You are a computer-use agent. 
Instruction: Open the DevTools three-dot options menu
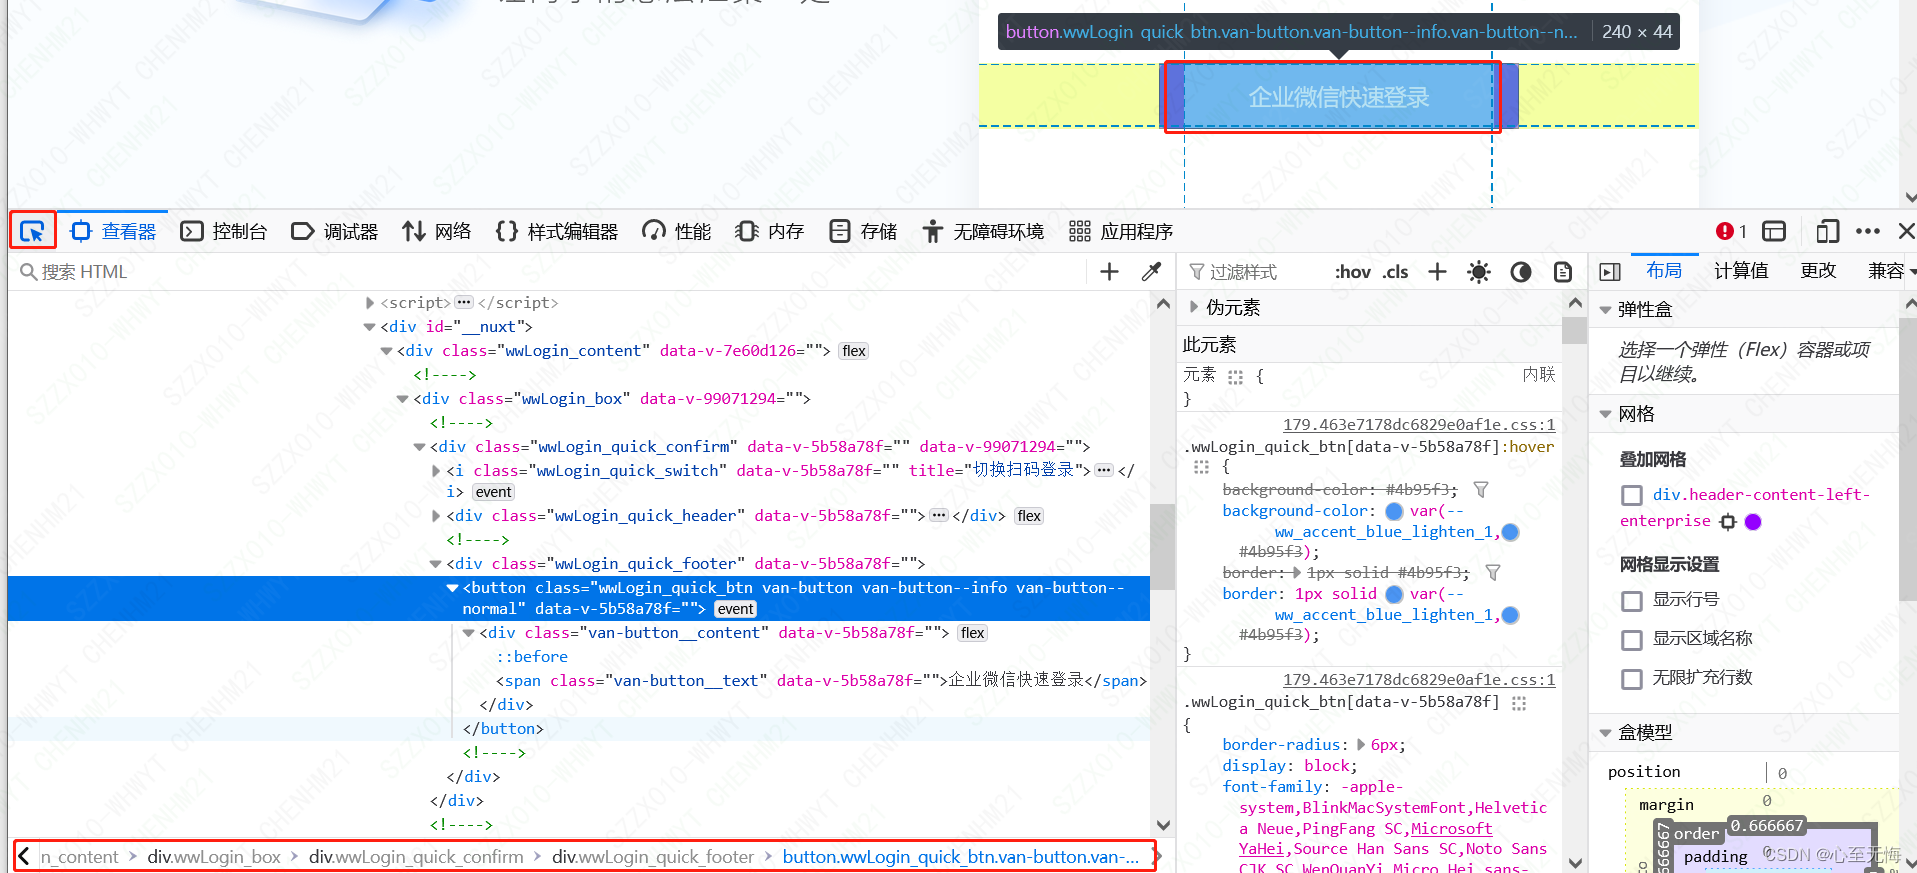tap(1867, 231)
